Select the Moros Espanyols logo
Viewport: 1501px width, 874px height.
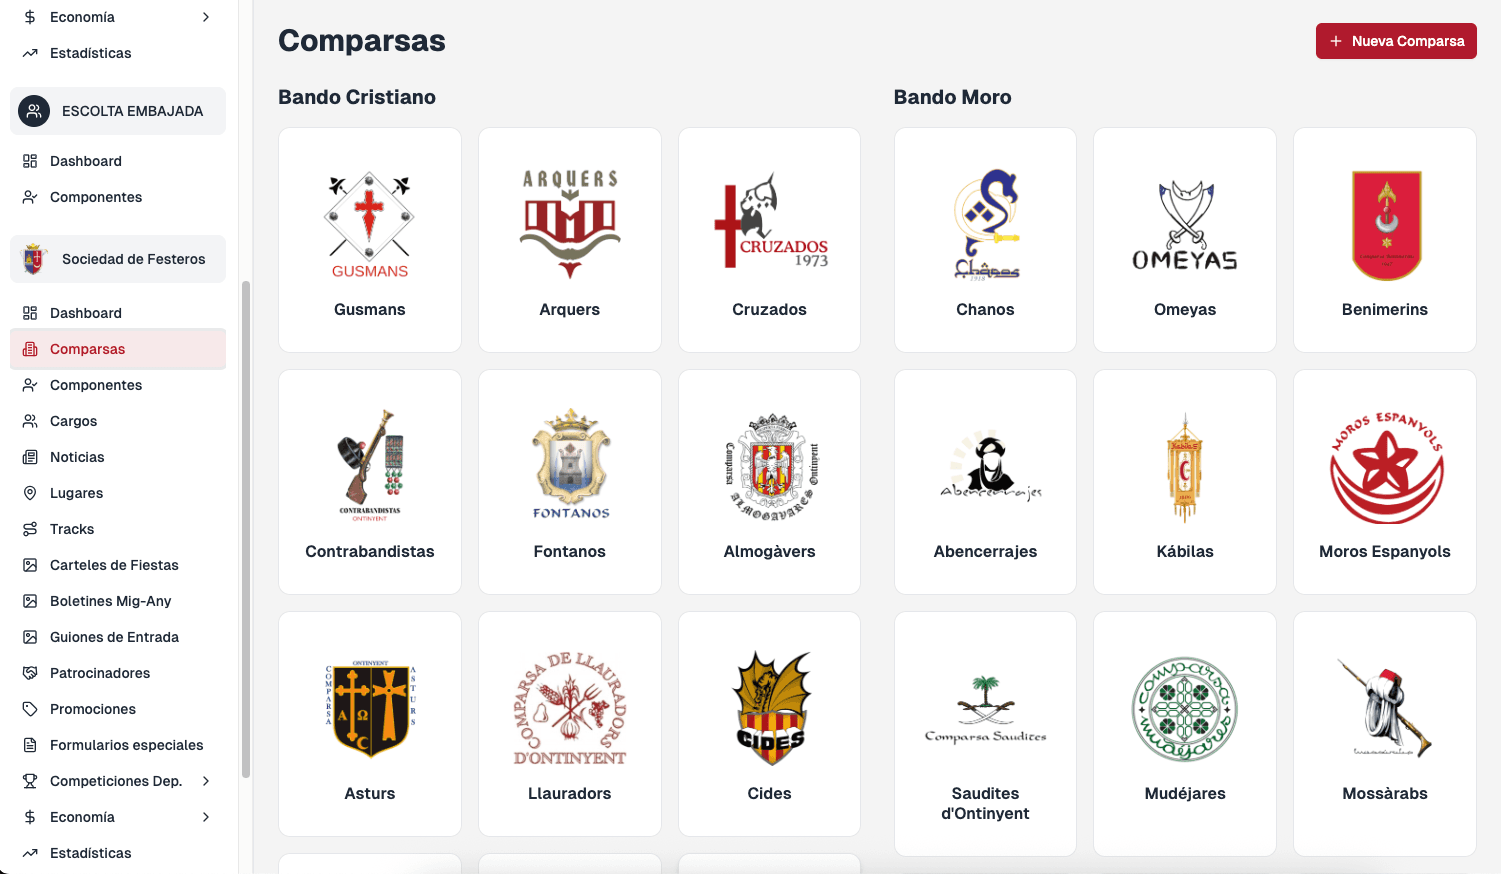(1385, 468)
